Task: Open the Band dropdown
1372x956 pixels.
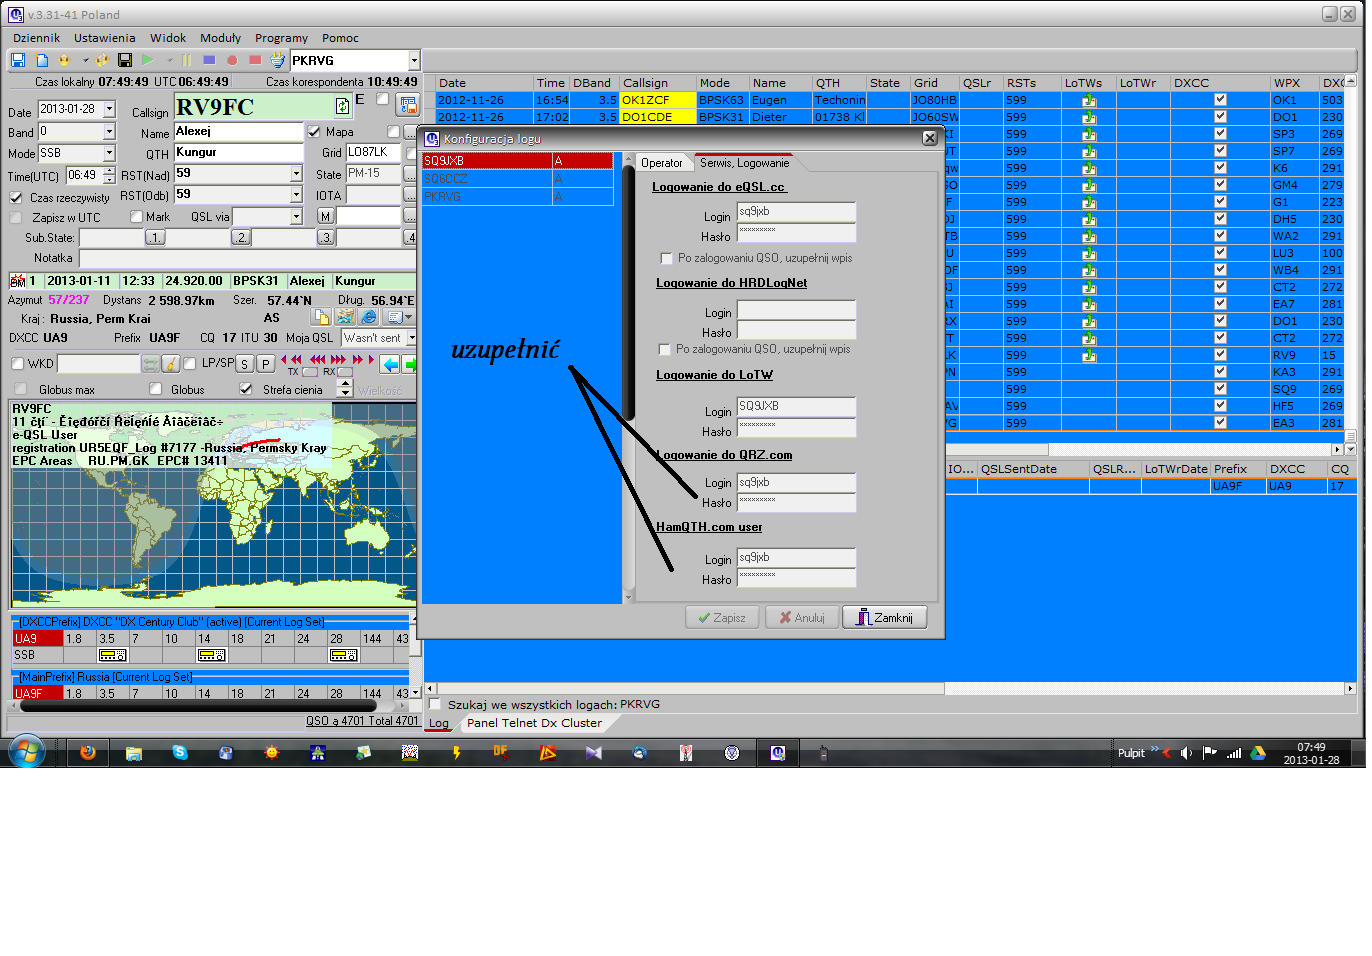Action: [109, 132]
